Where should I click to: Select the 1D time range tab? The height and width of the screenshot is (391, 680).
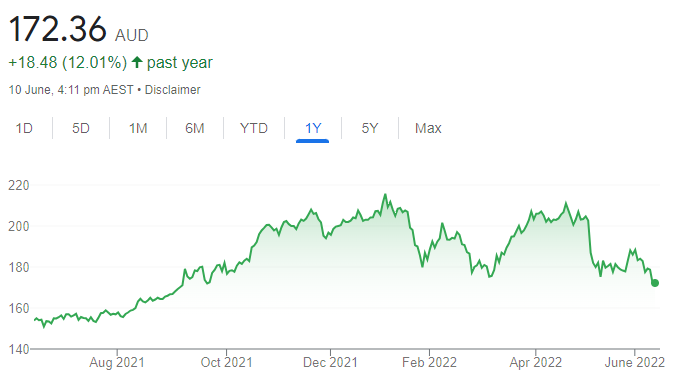24,128
